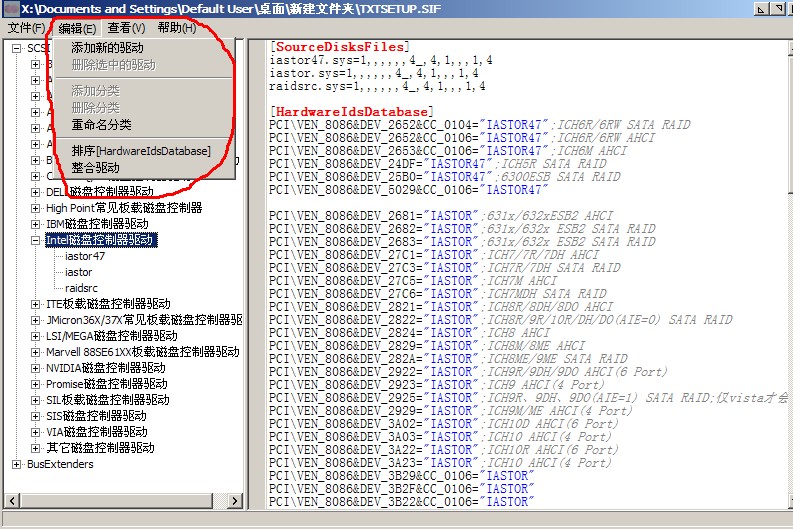
Task: Expand the ITE板载磁盘控制器驱动 node
Action: pos(35,304)
